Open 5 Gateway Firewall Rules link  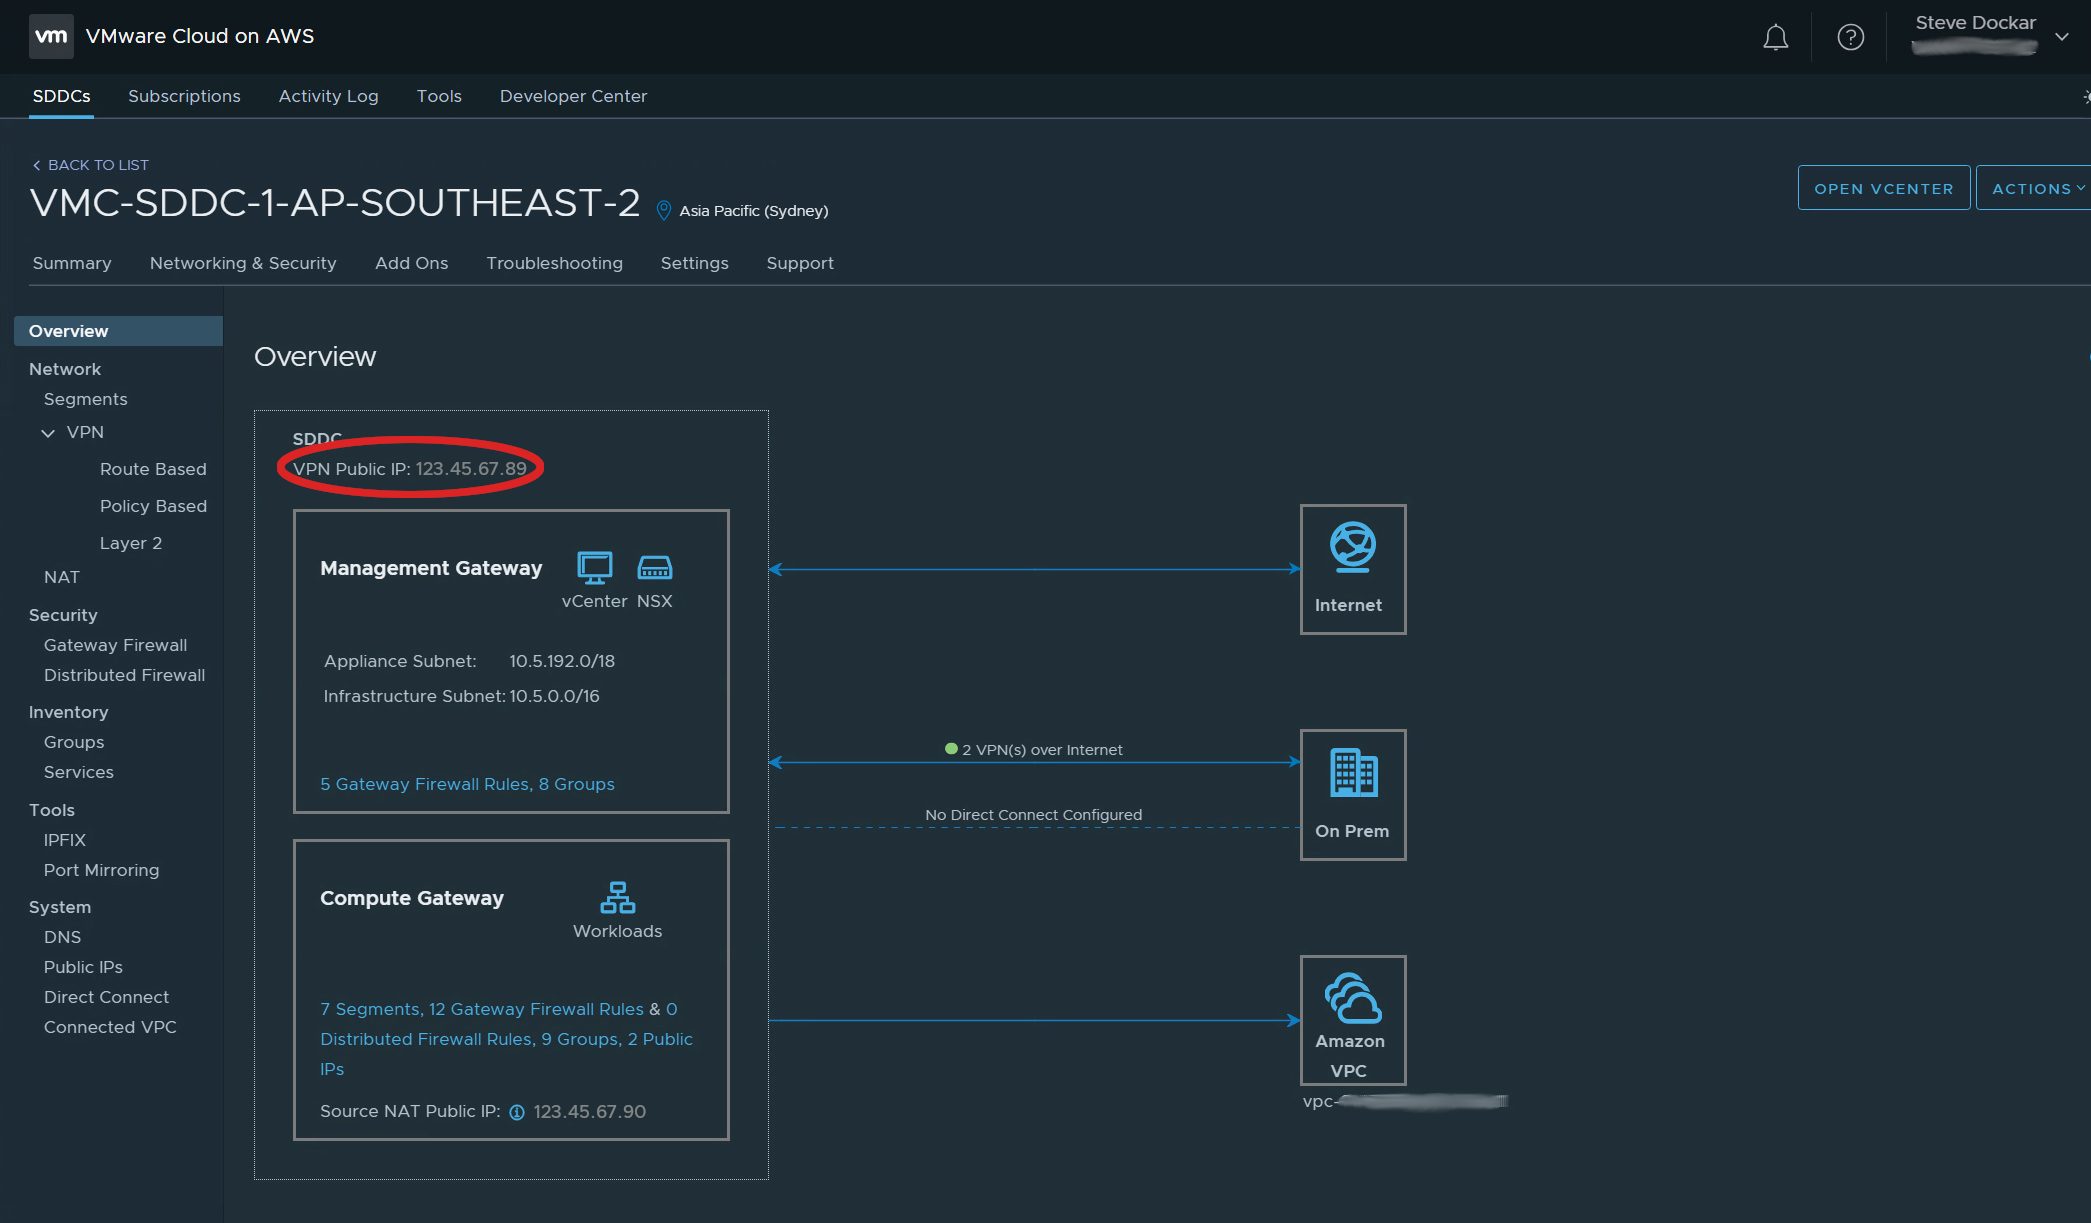[425, 784]
